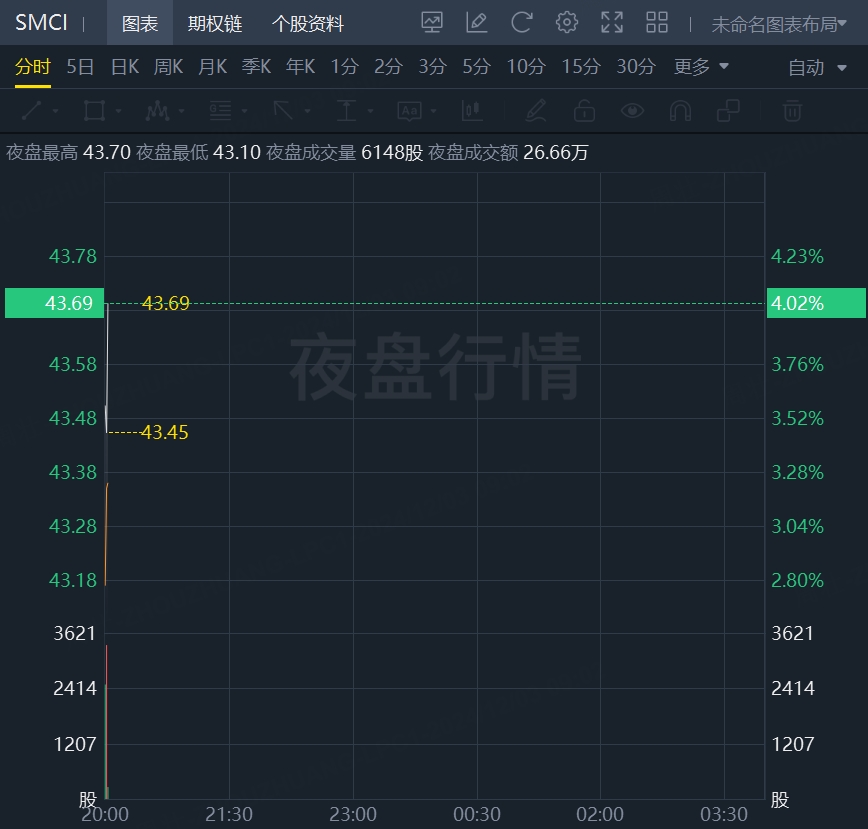Expand the wave pattern tool options
The height and width of the screenshot is (829, 868).
(x=182, y=111)
